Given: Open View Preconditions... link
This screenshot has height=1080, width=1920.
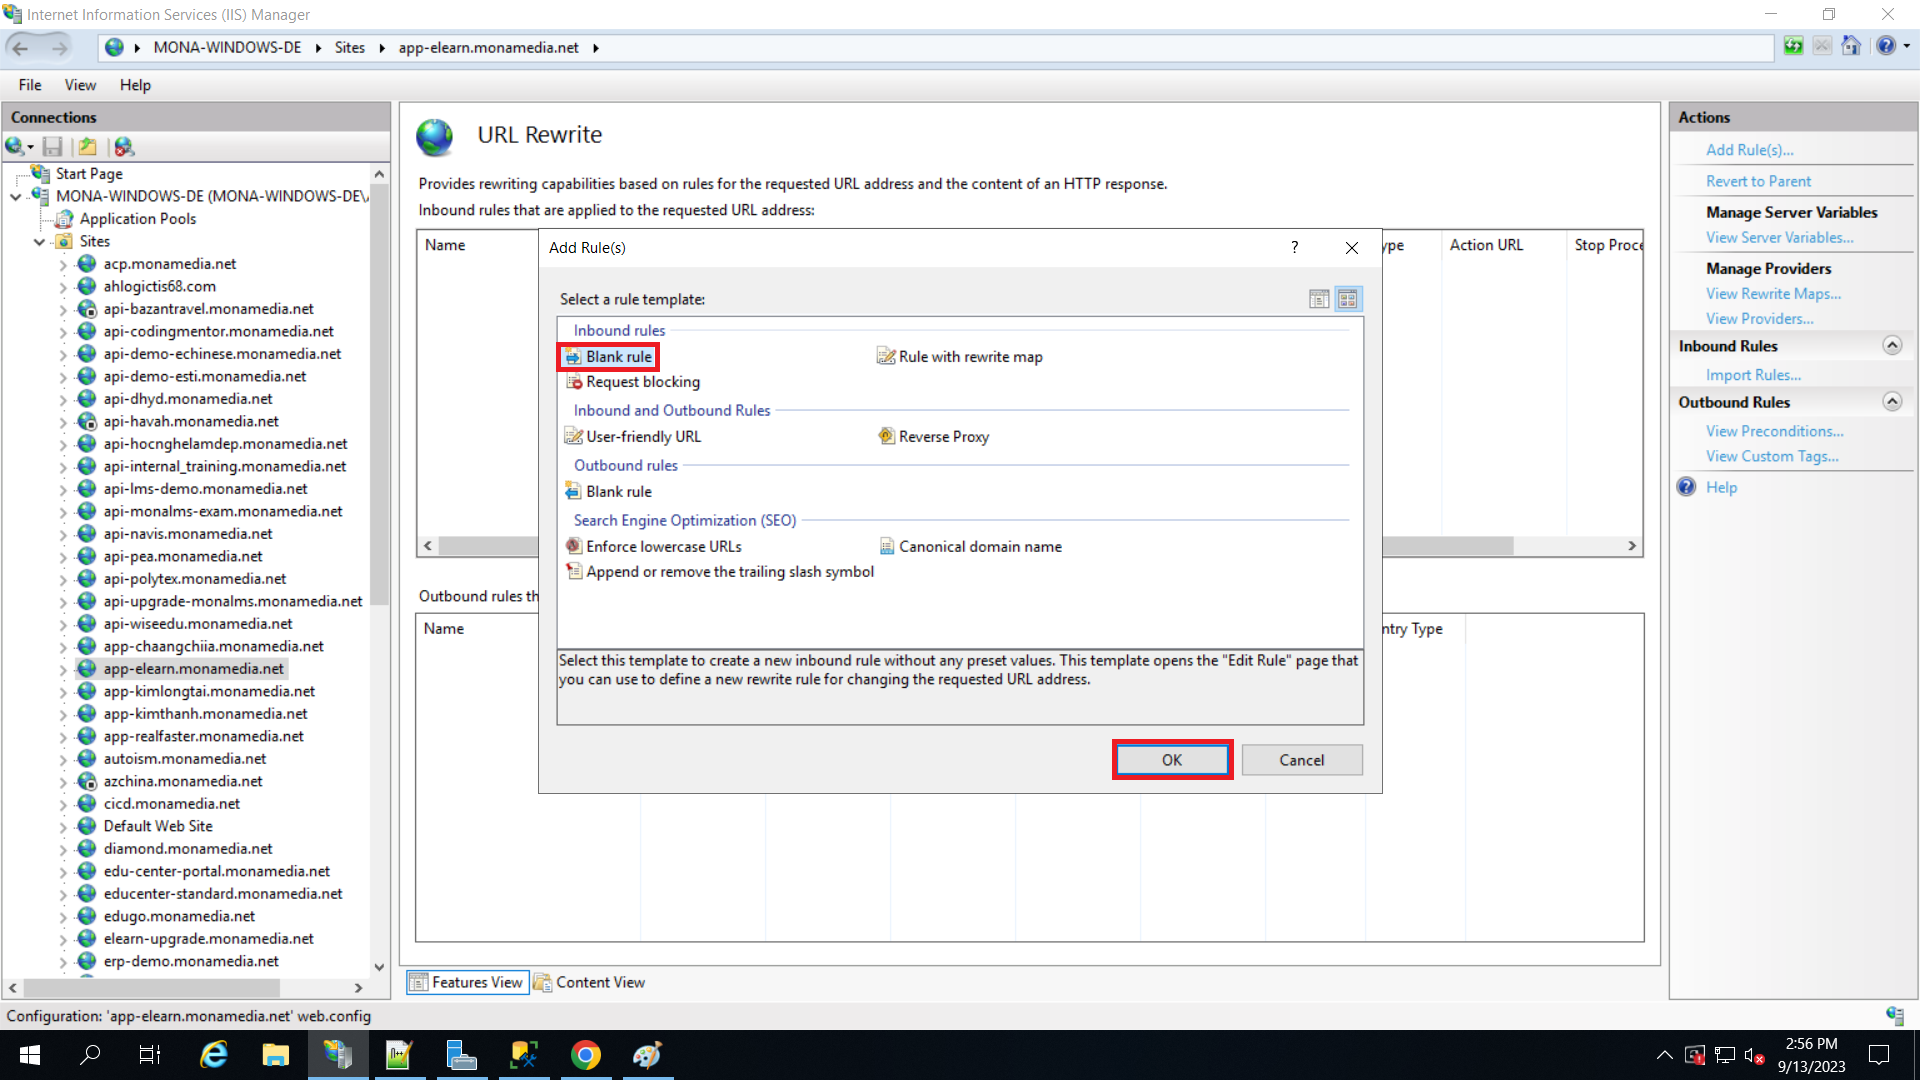Looking at the screenshot, I should point(1774,431).
